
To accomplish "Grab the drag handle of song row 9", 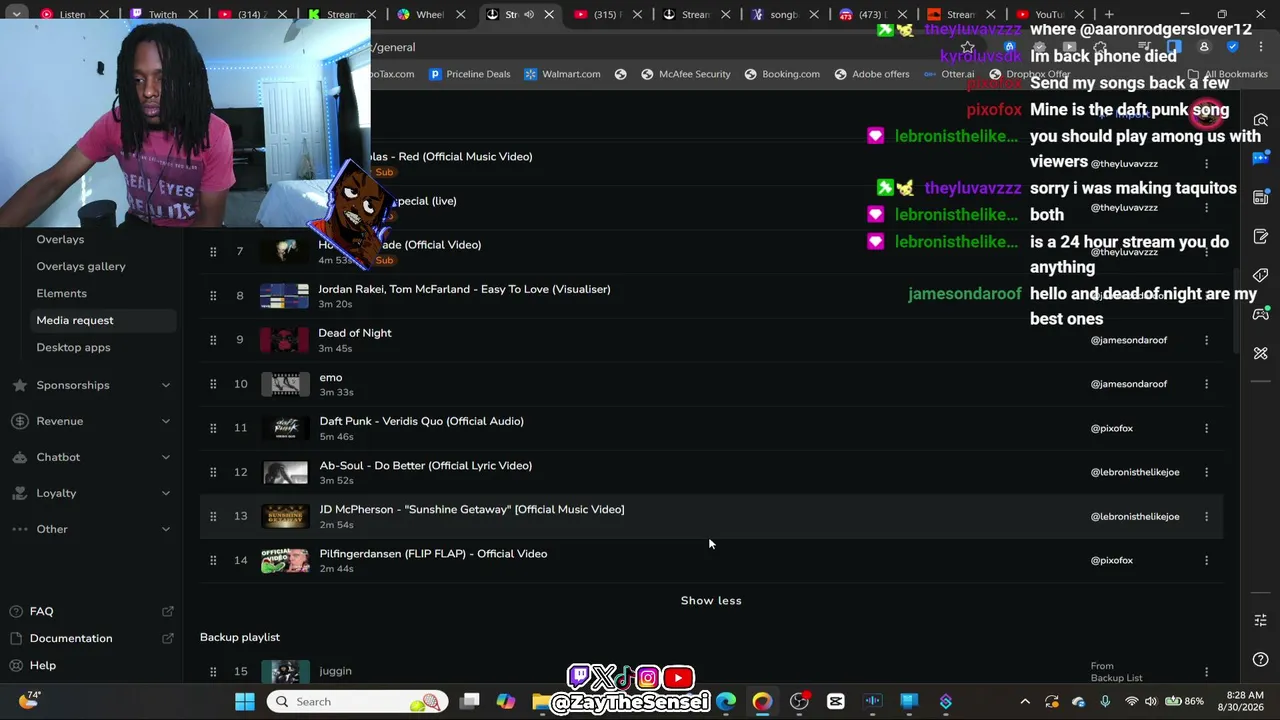I will [x=213, y=340].
